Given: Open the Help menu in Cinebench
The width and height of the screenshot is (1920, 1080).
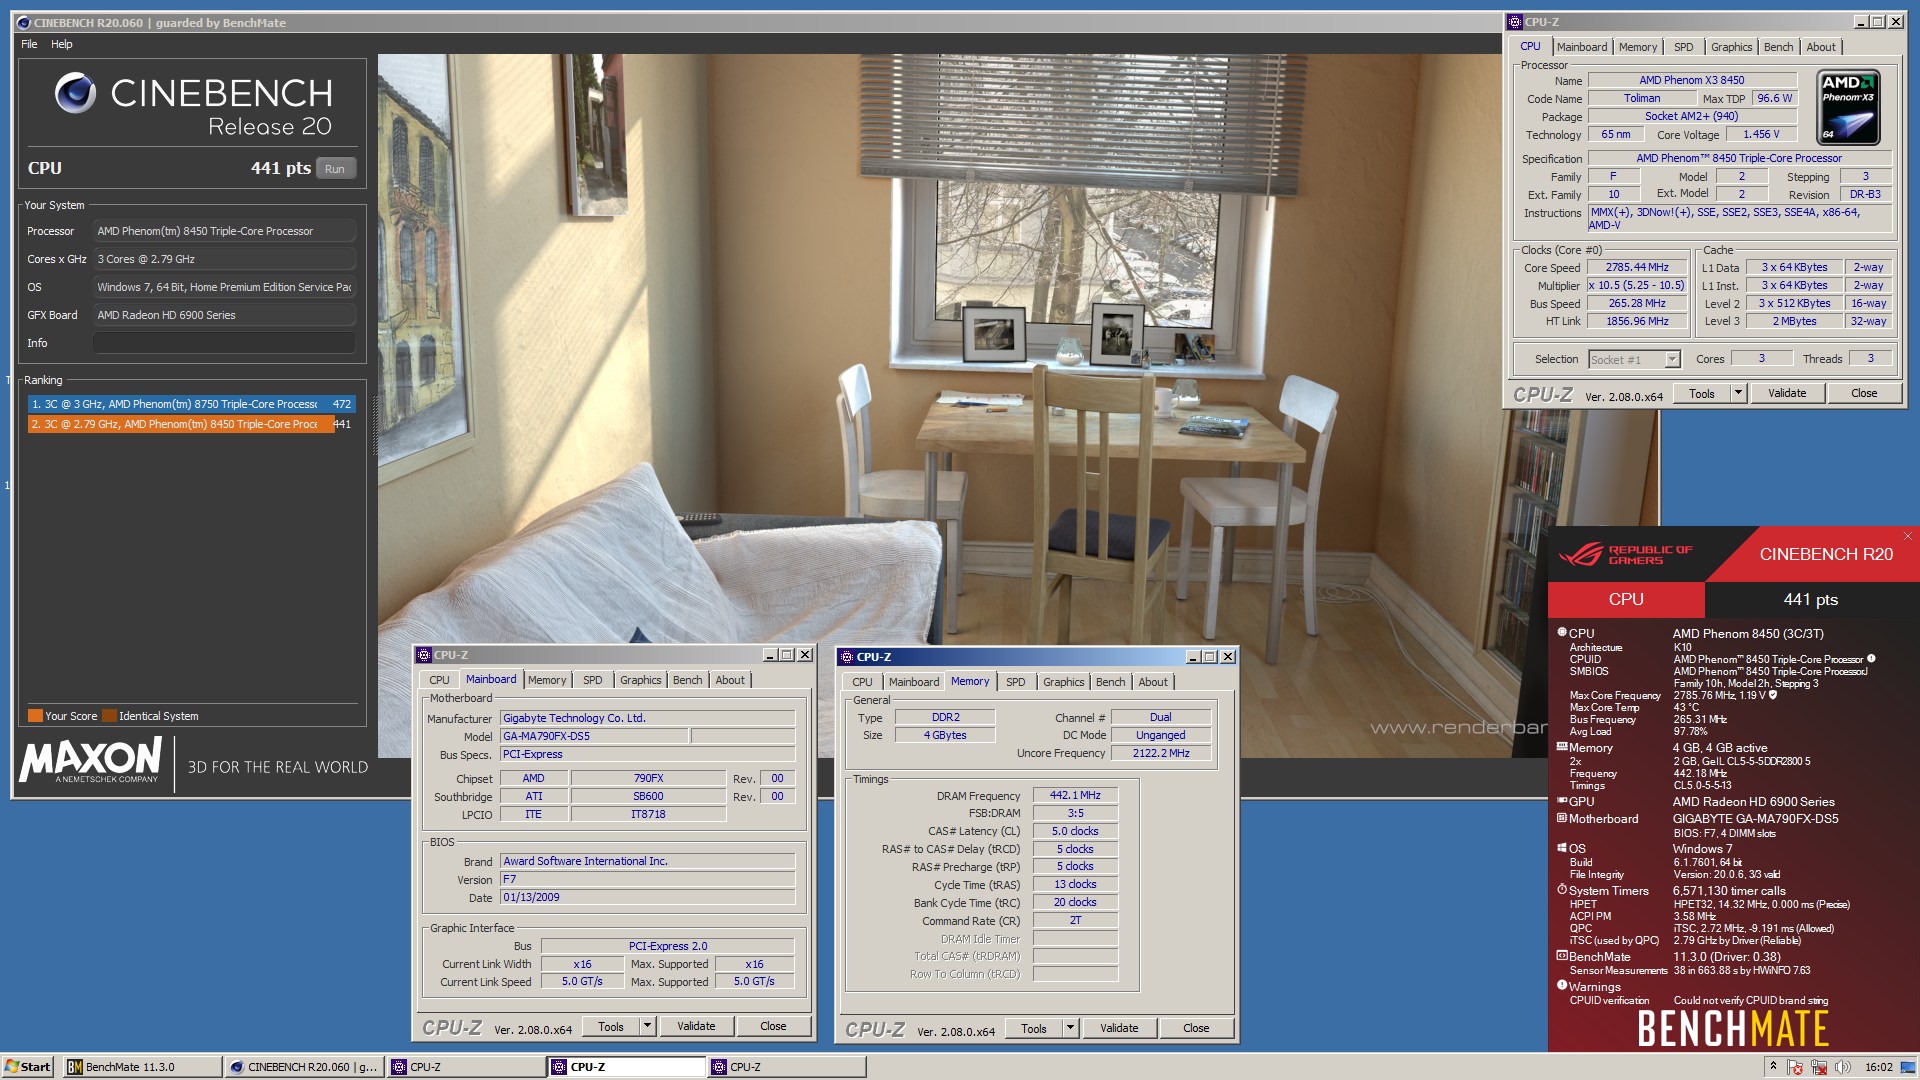Looking at the screenshot, I should pyautogui.click(x=62, y=44).
